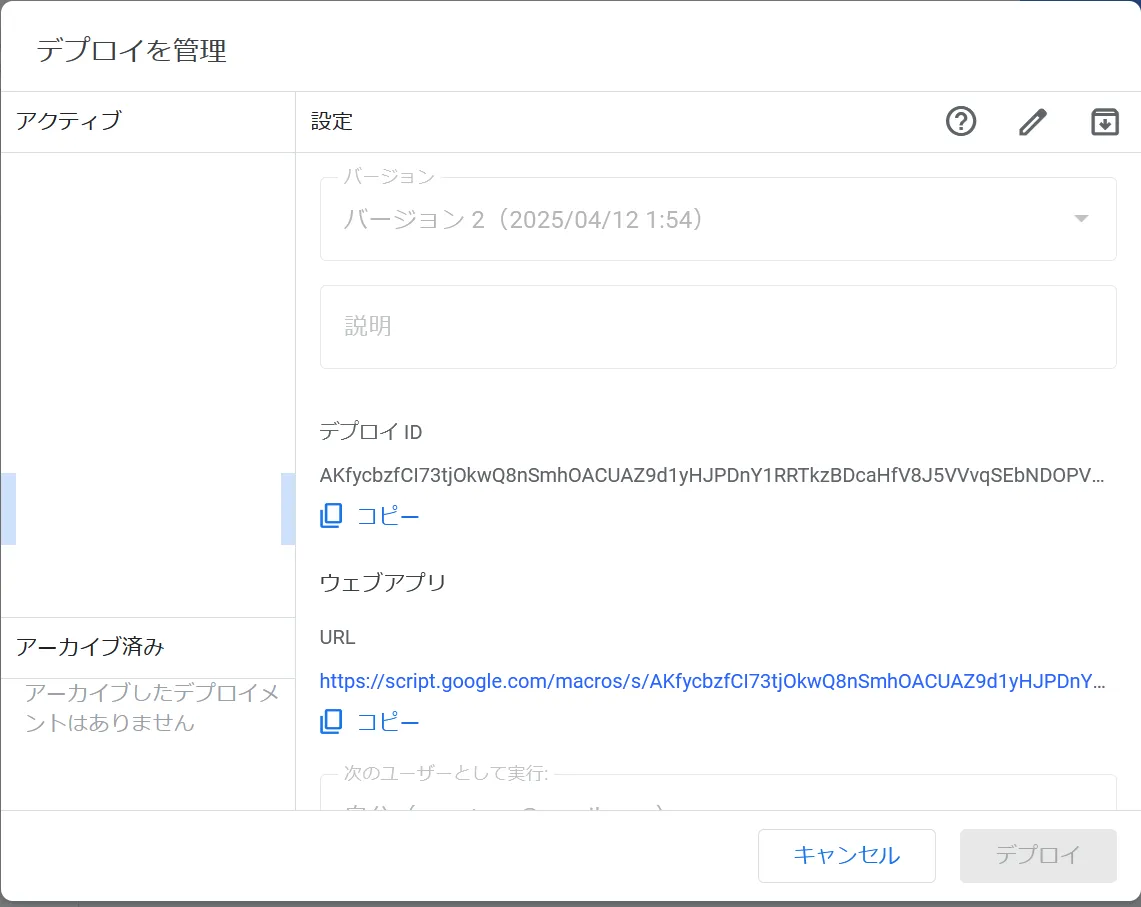Viewport: 1141px width, 907px height.
Task: Click the pencil edit deployment icon
Action: (1032, 122)
